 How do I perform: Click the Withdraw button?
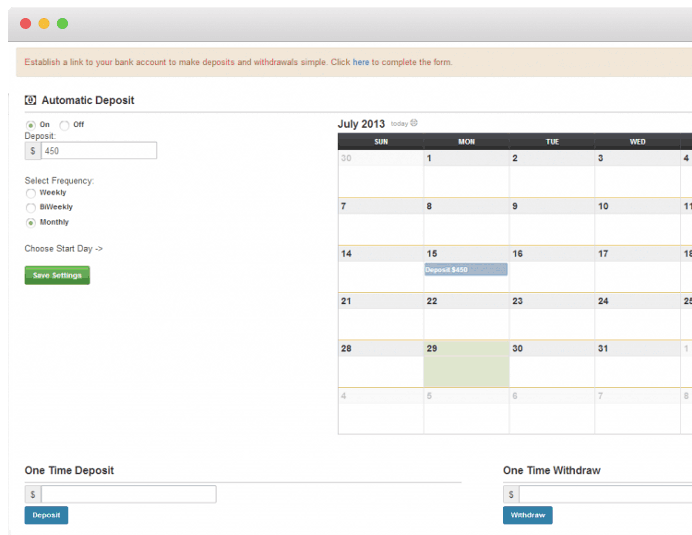point(528,515)
